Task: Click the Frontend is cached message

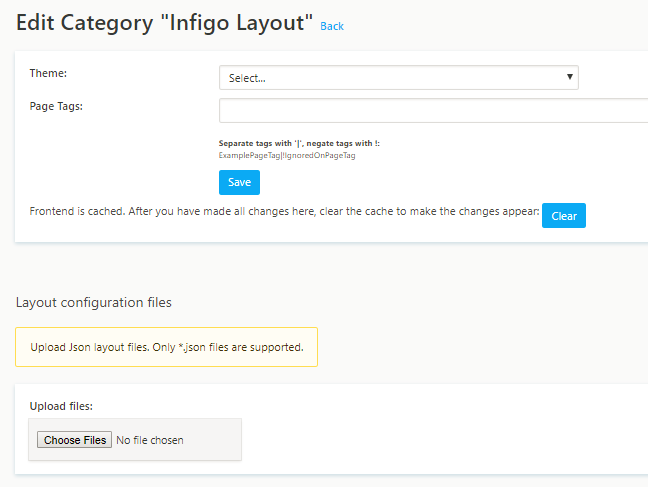Action: (284, 211)
